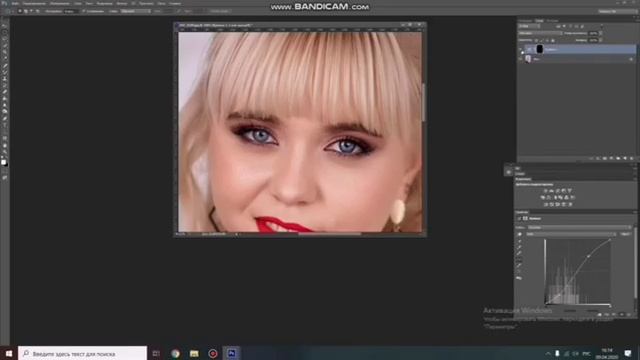Add an Invert adjustment from Adjustments panel
640x360 pixels.
545,204
